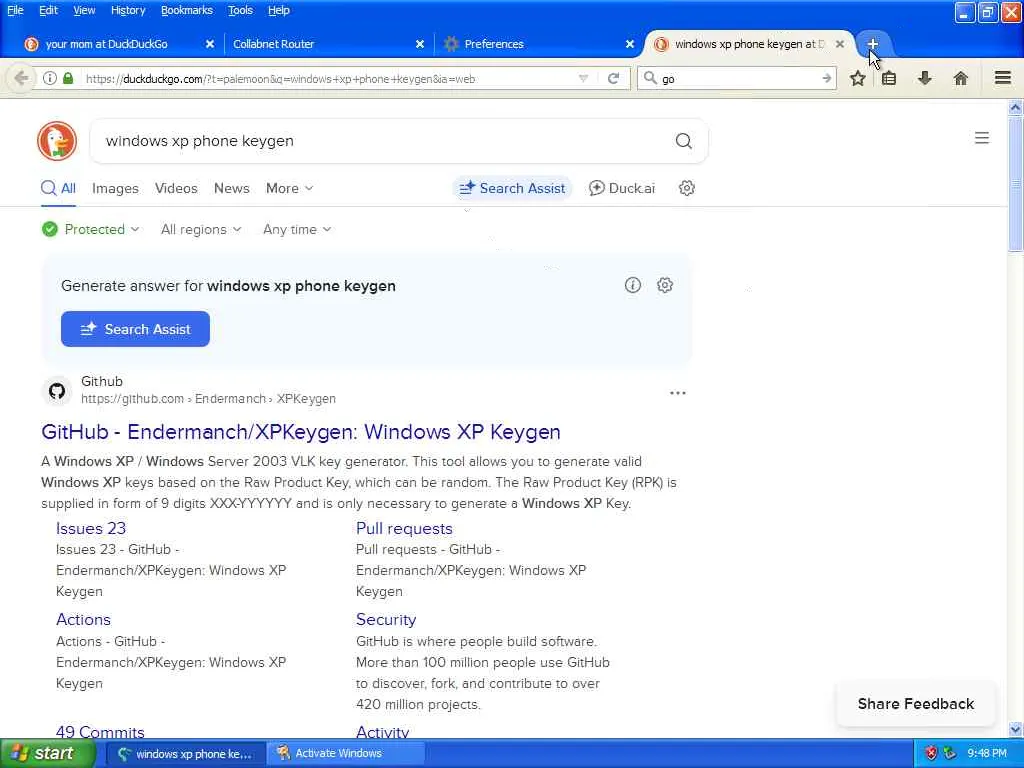The height and width of the screenshot is (768, 1024).
Task: Click the search bar go arrow
Action: click(827, 78)
